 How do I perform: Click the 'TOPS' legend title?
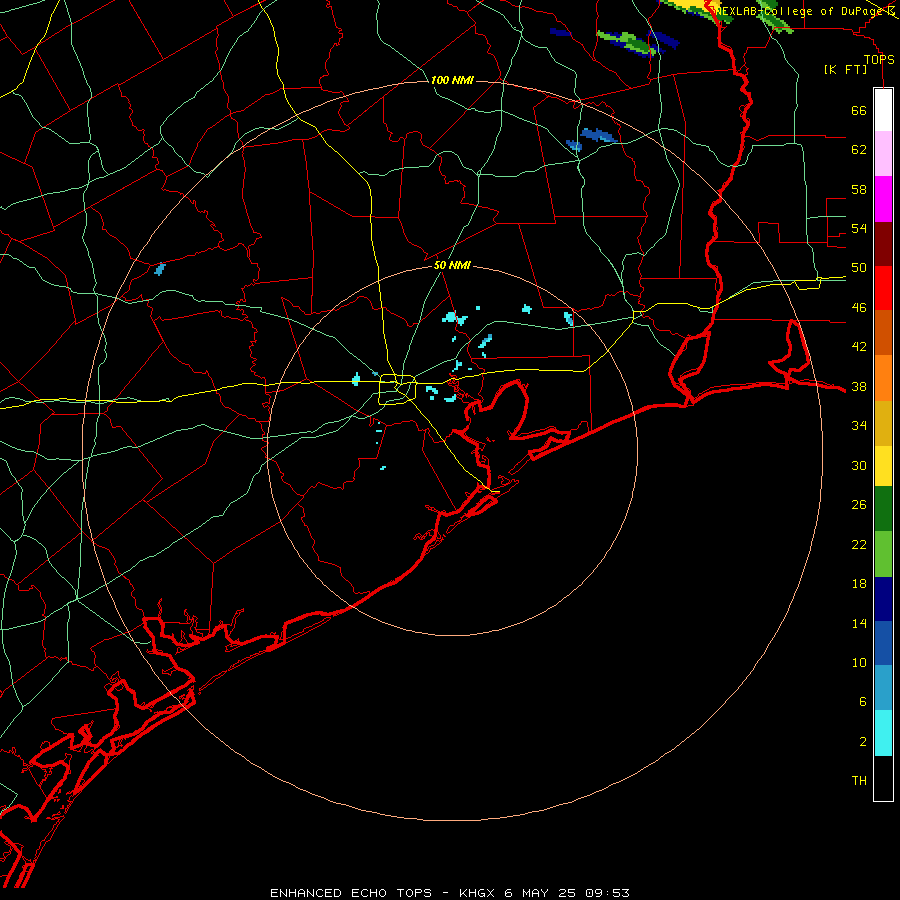pyautogui.click(x=879, y=60)
